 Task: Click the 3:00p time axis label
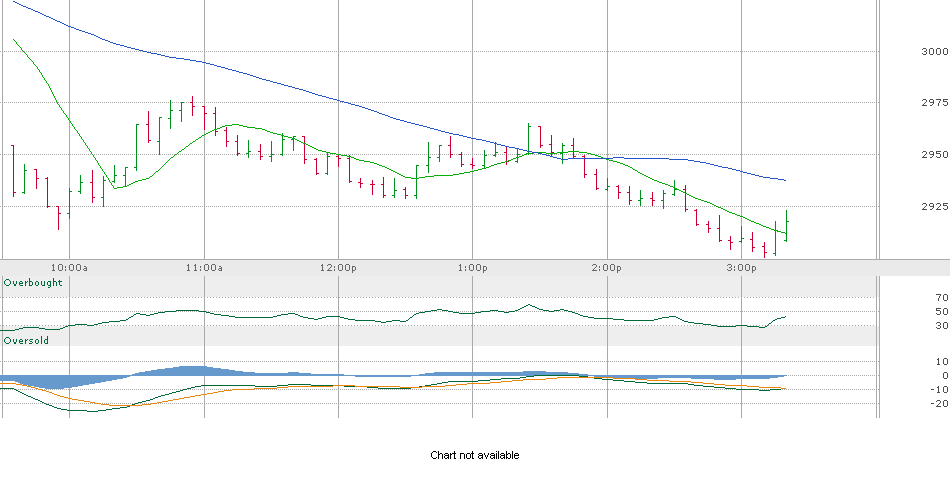pos(742,268)
